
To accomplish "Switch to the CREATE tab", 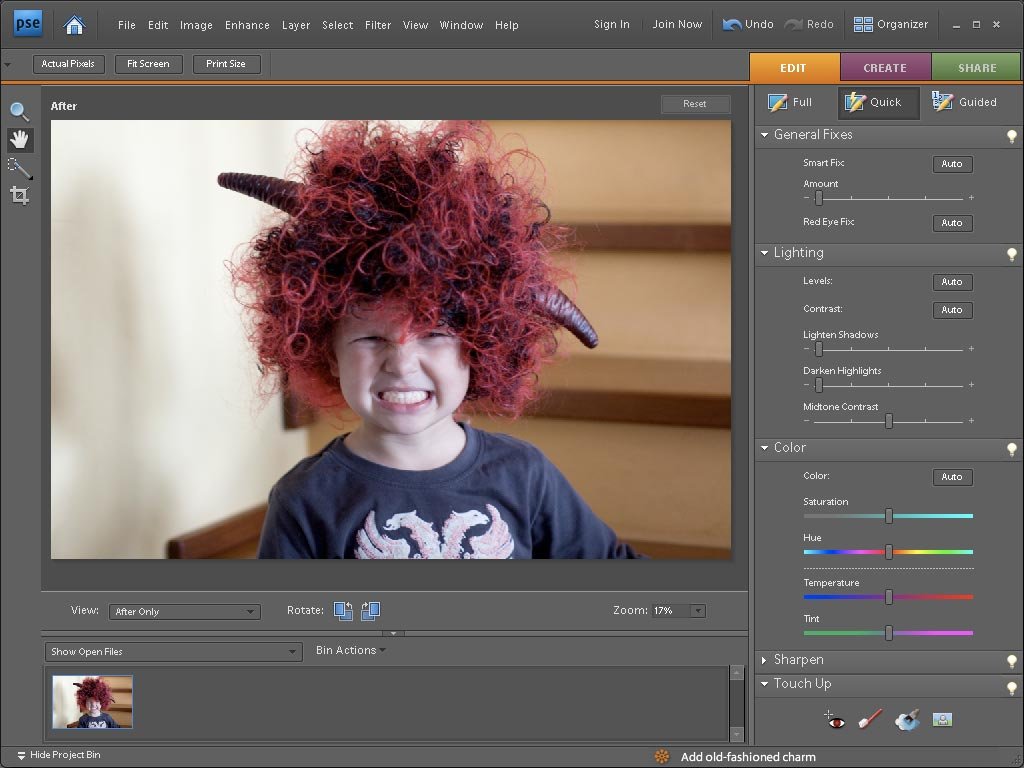I will (x=885, y=68).
